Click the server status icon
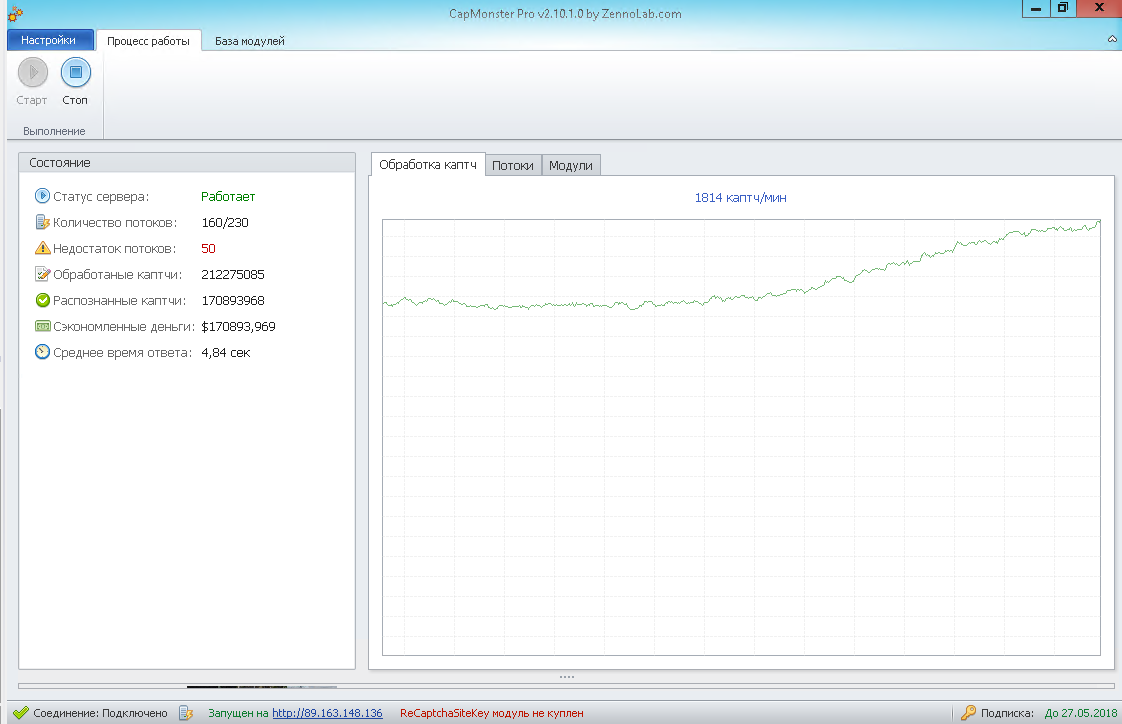The height and width of the screenshot is (724, 1122). click(x=42, y=196)
